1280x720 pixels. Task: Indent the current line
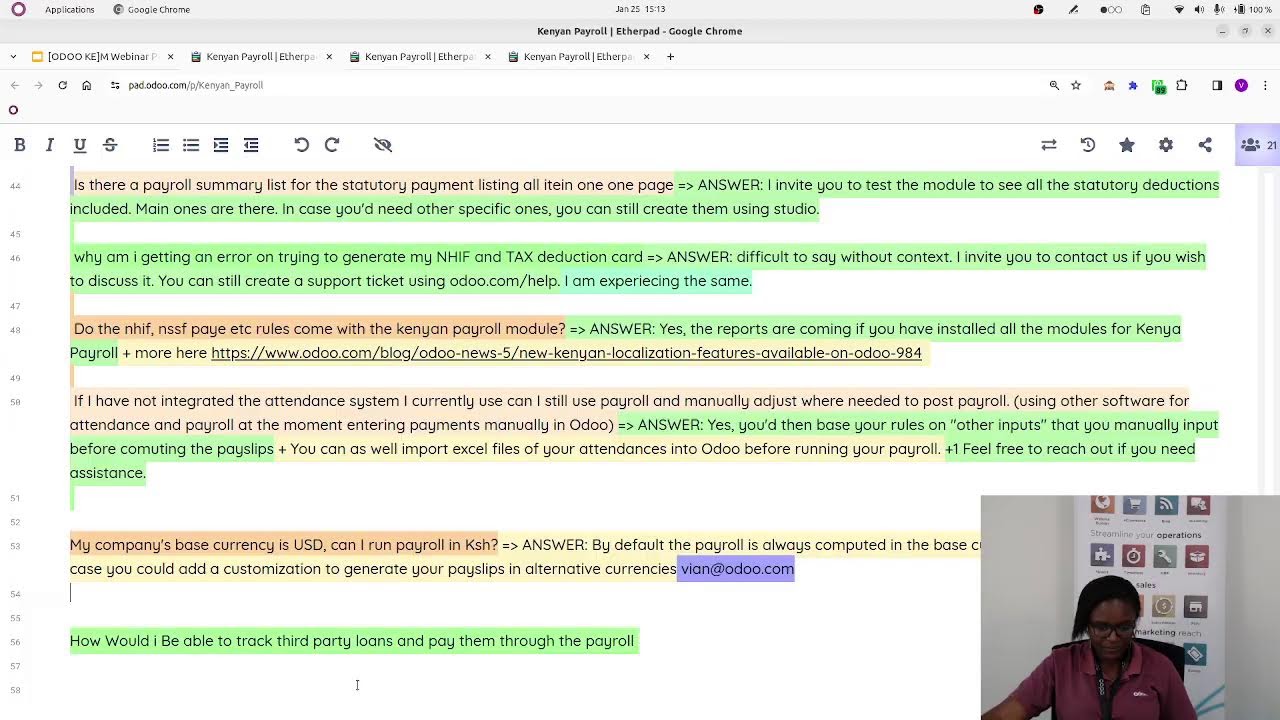(x=221, y=145)
